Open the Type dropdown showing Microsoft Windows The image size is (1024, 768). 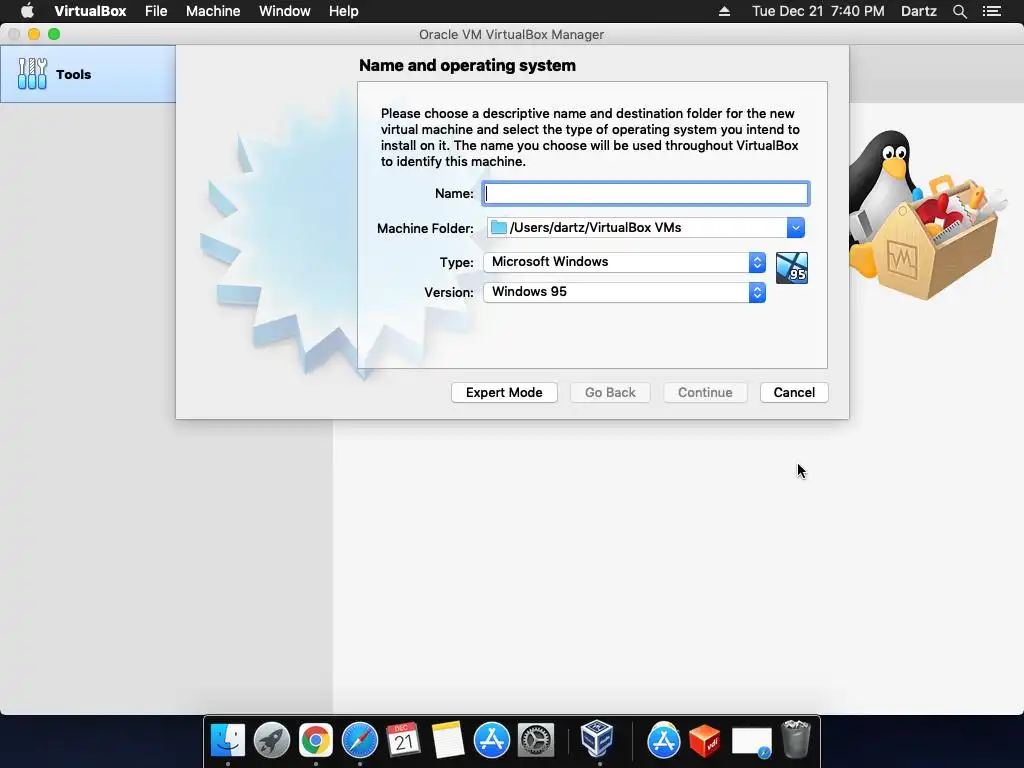click(624, 262)
